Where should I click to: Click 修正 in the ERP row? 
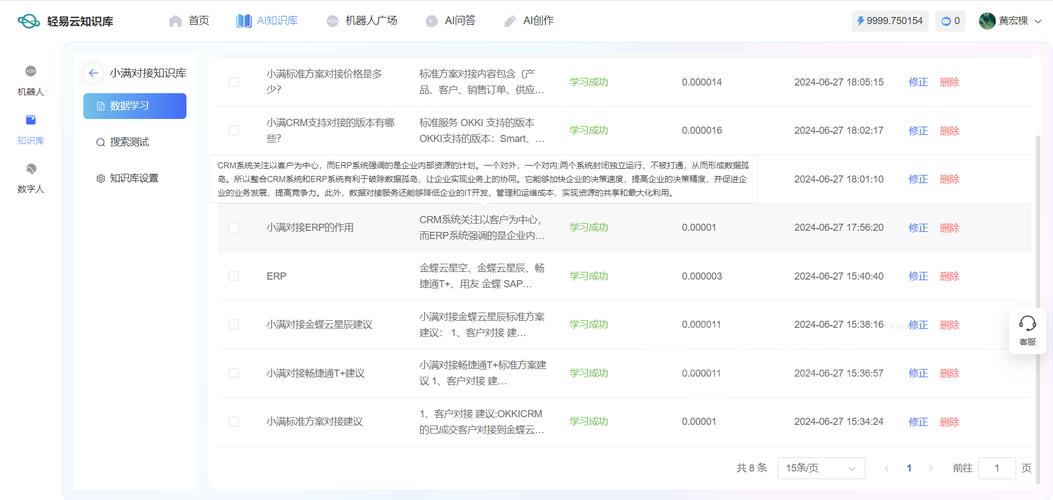(x=918, y=276)
